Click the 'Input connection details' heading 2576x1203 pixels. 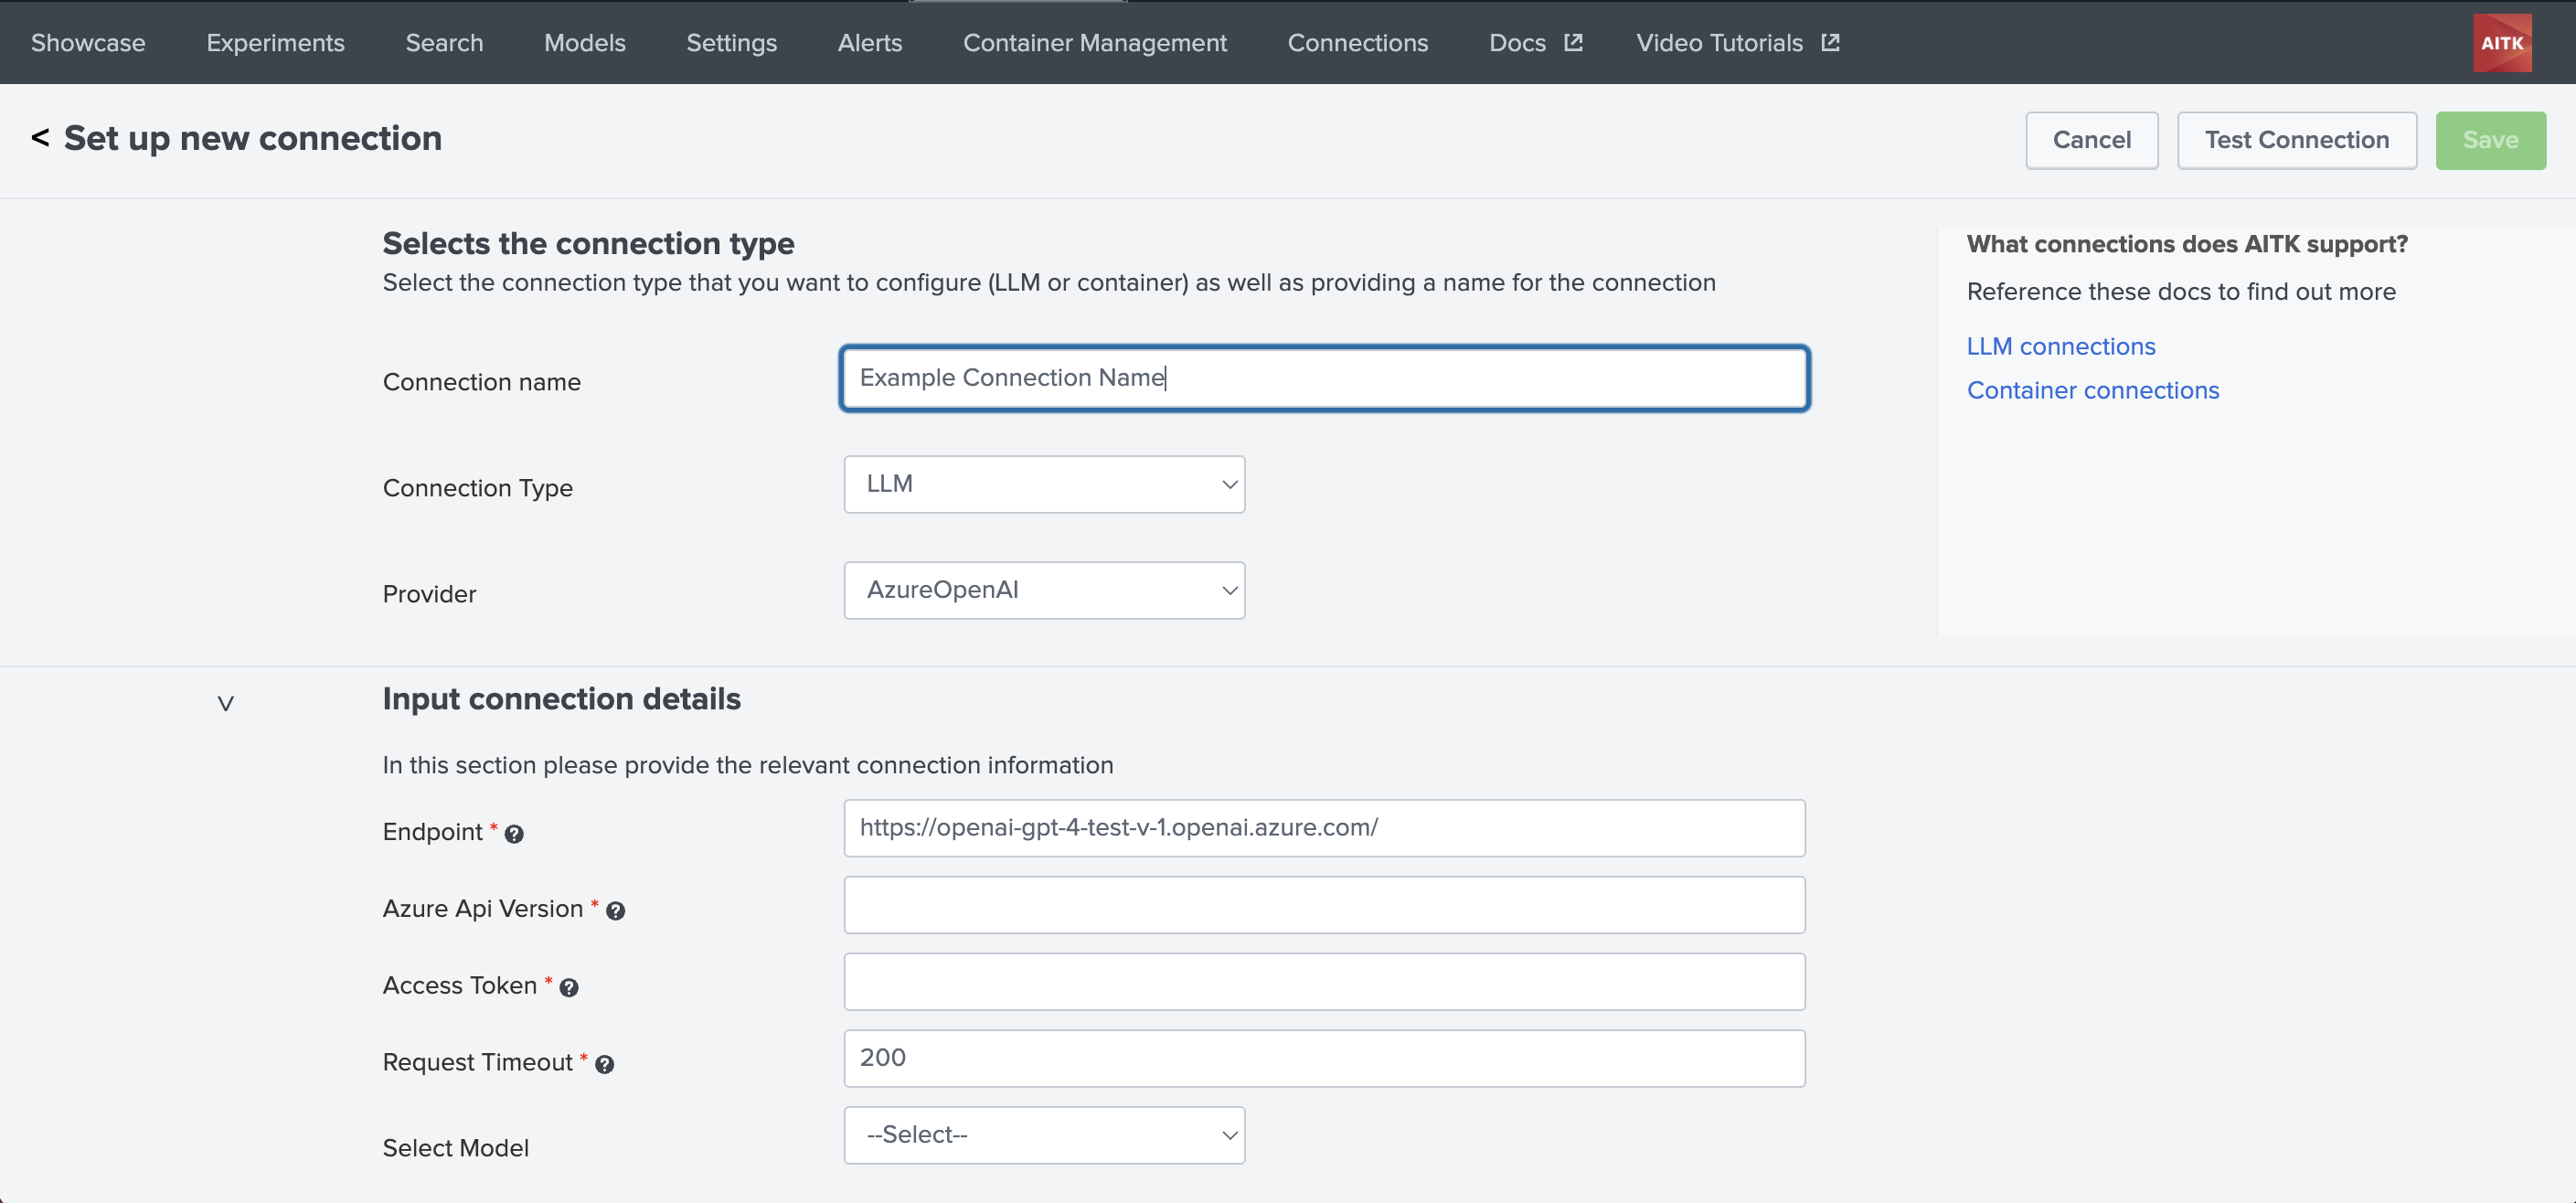click(x=561, y=698)
